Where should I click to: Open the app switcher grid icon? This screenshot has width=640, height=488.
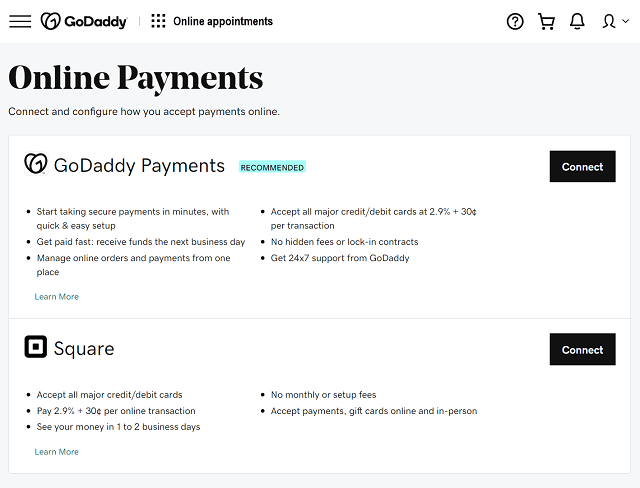point(158,21)
